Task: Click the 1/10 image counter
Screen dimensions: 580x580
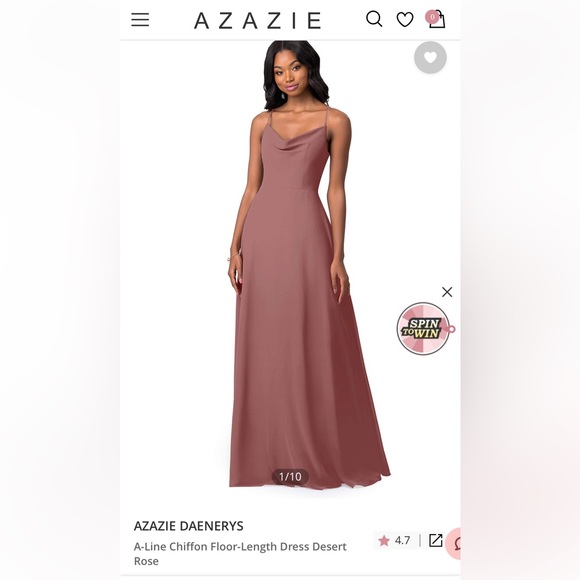Action: (x=290, y=476)
